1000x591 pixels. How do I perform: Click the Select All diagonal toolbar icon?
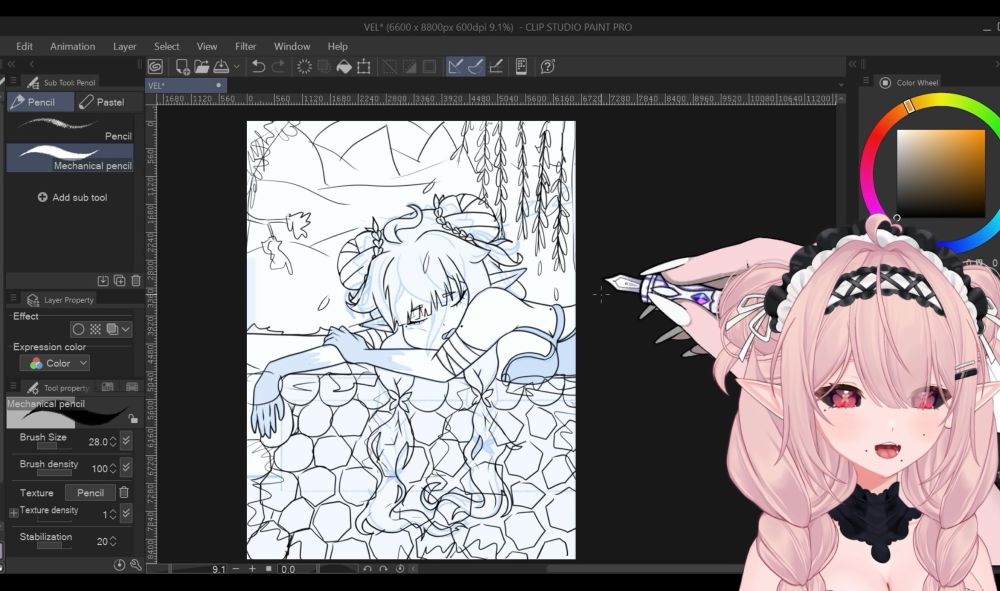coord(389,66)
